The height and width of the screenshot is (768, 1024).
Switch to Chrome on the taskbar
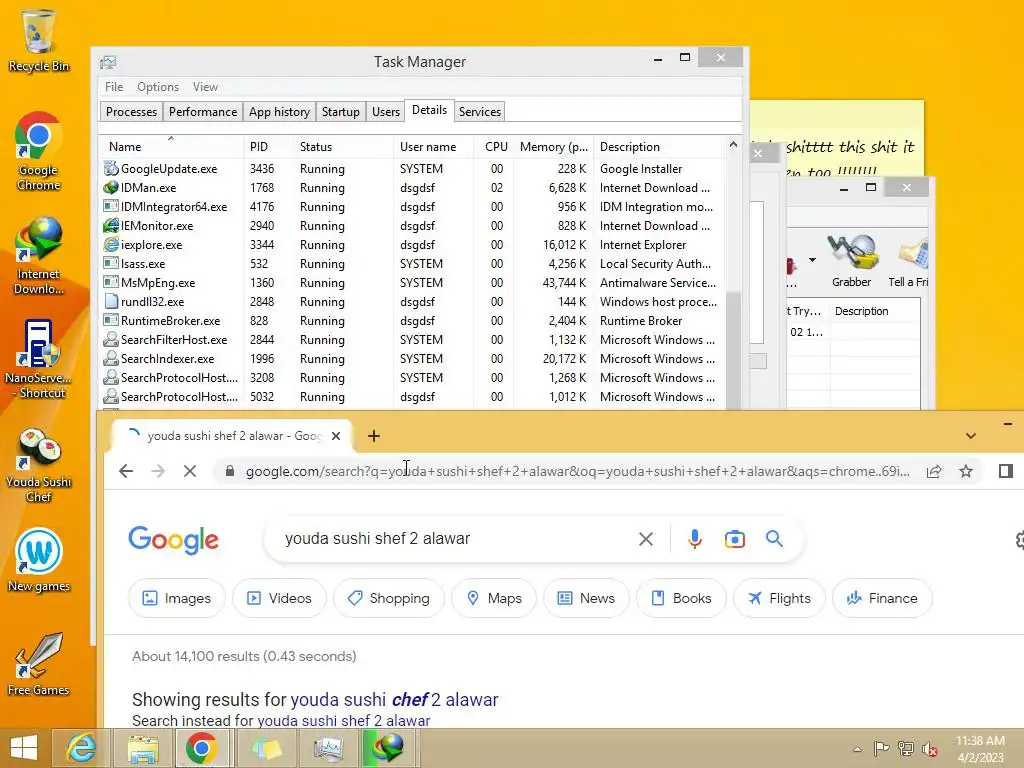click(202, 748)
